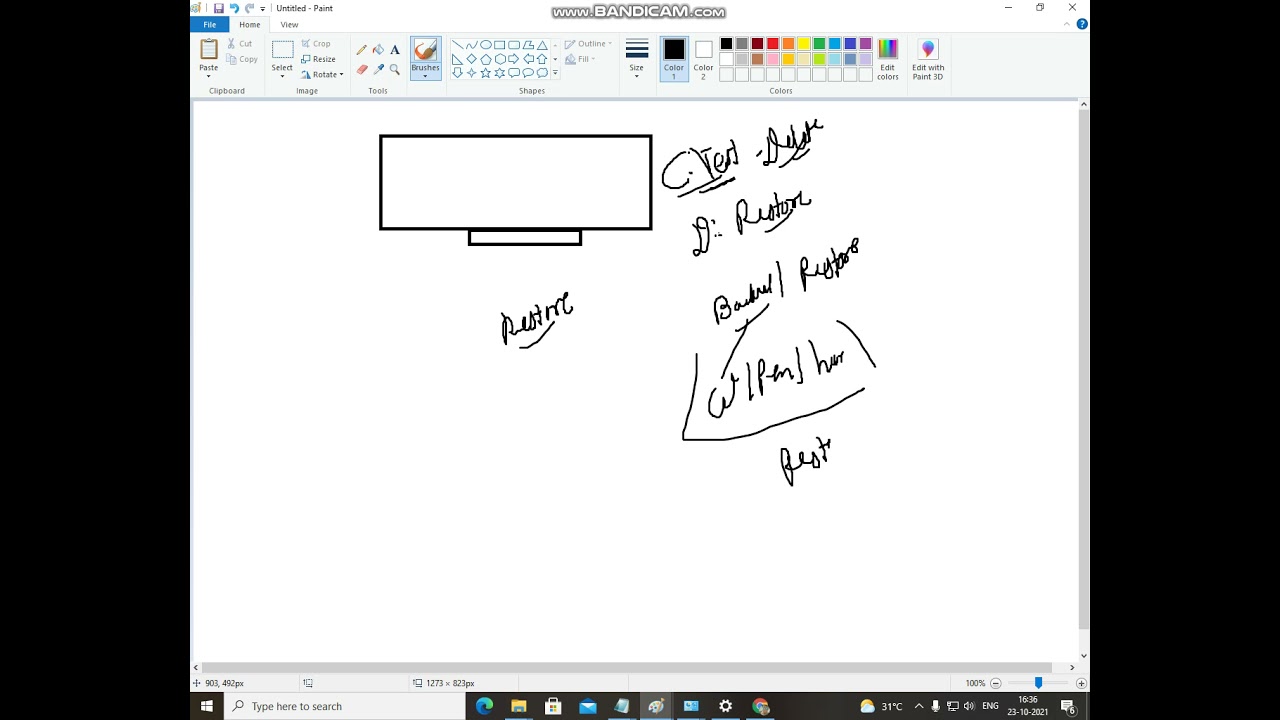Screen dimensions: 1280x720
Task: Choose the Rounded rectangle shape
Action: point(513,45)
